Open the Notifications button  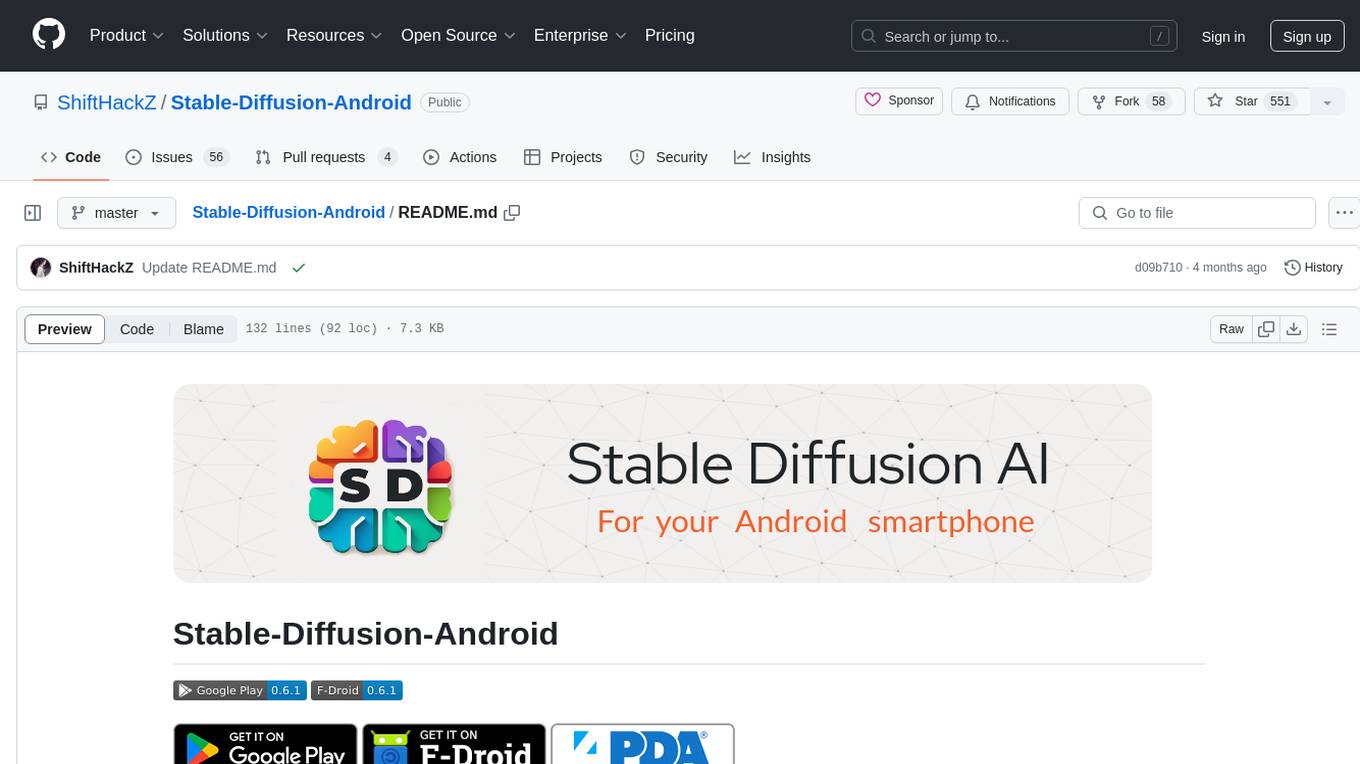1010,101
